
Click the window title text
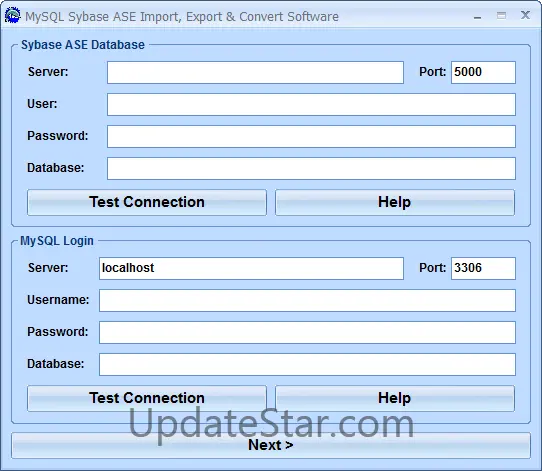pyautogui.click(x=182, y=17)
